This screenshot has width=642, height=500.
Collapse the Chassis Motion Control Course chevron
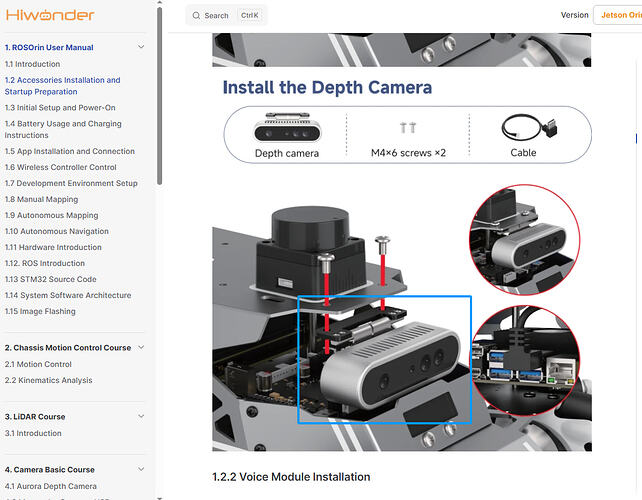pyautogui.click(x=141, y=347)
